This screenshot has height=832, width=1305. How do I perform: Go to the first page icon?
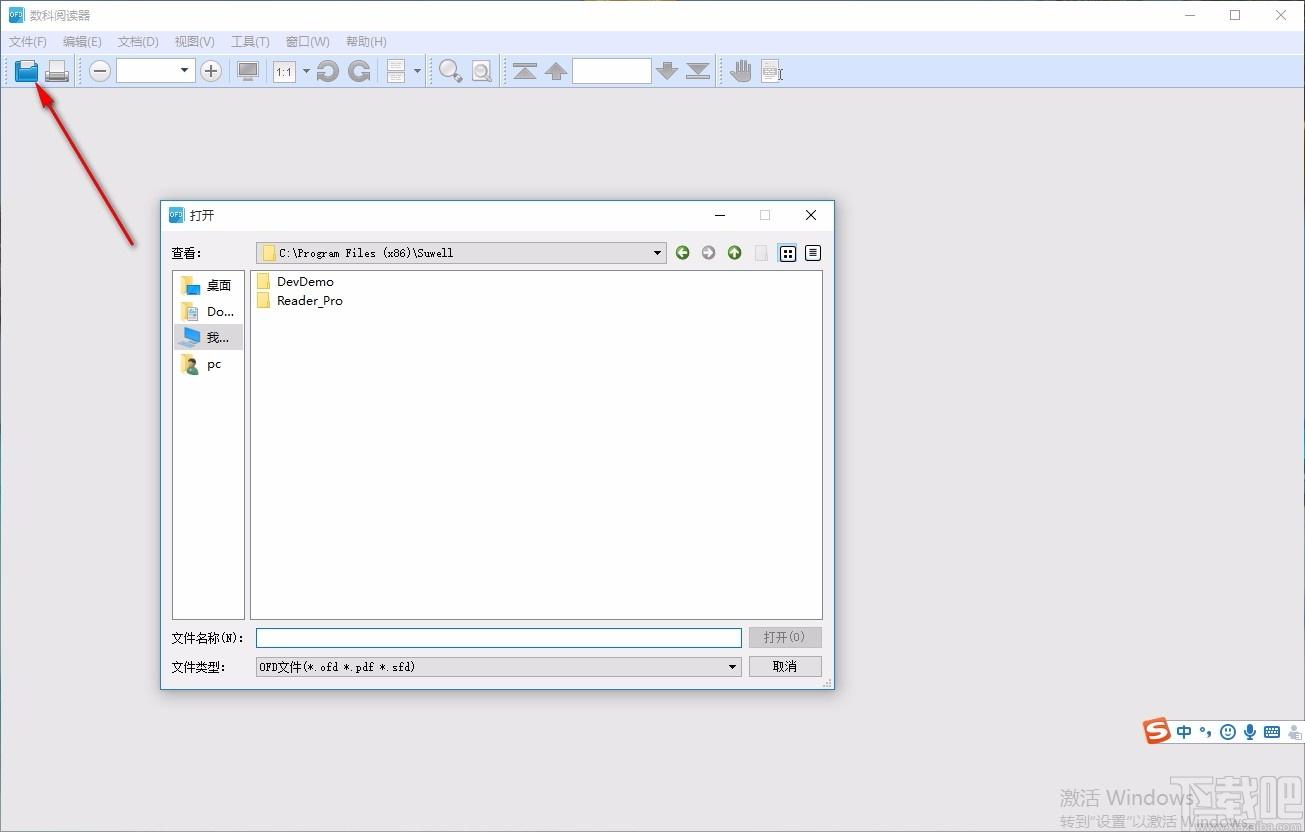point(525,71)
